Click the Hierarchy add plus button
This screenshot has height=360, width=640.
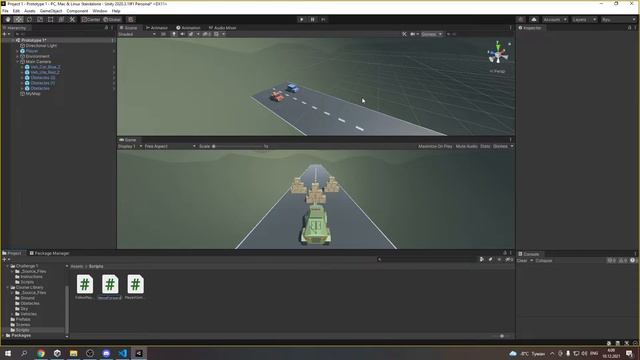coord(4,34)
